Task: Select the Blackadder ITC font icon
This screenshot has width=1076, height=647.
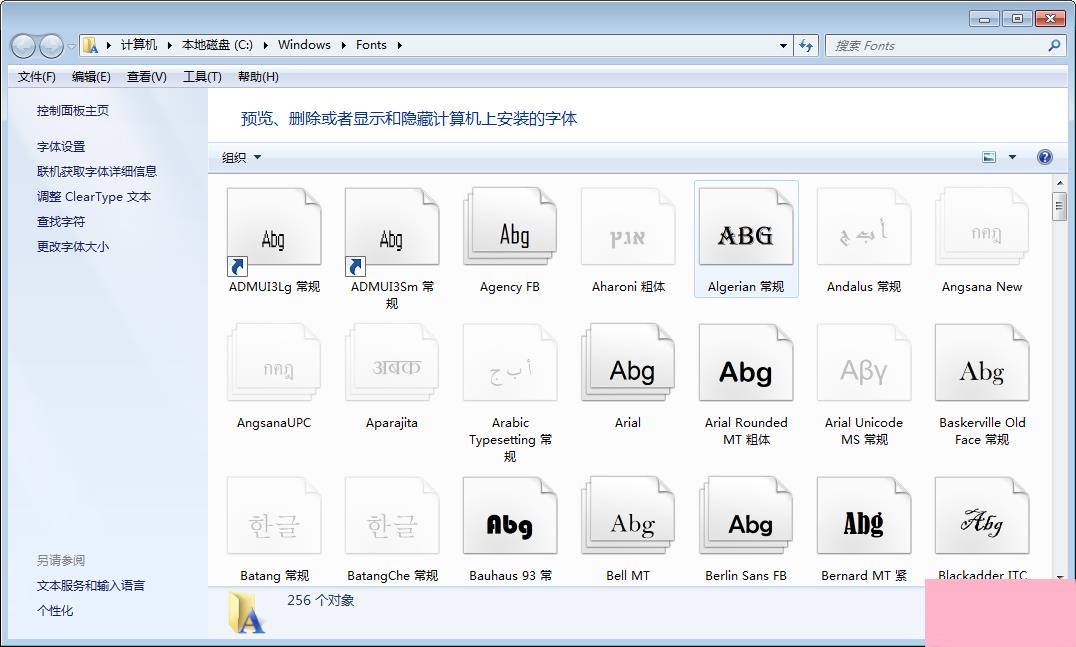Action: [982, 516]
